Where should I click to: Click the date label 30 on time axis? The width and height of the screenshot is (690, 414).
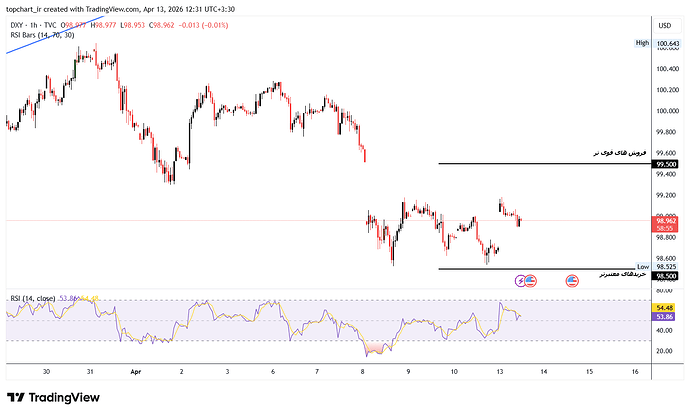coord(46,372)
